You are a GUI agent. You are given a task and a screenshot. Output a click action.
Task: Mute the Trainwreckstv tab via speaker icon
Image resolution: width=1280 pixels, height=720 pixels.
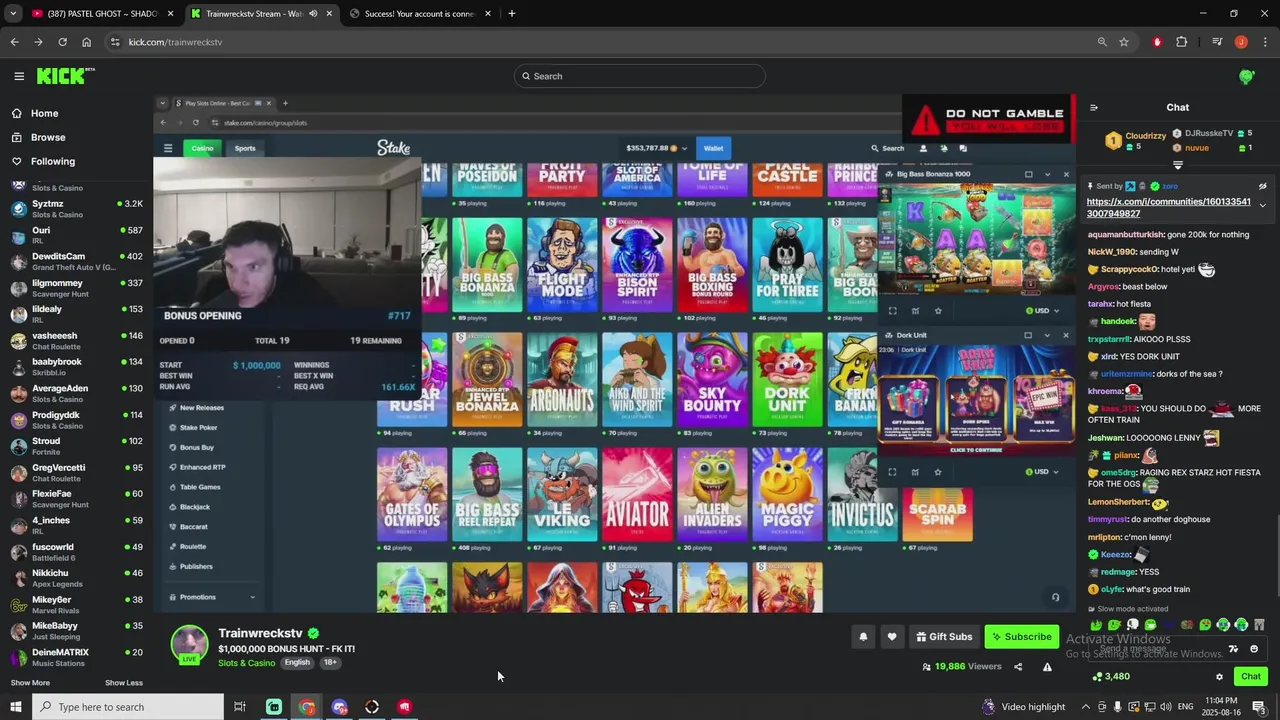tap(313, 14)
